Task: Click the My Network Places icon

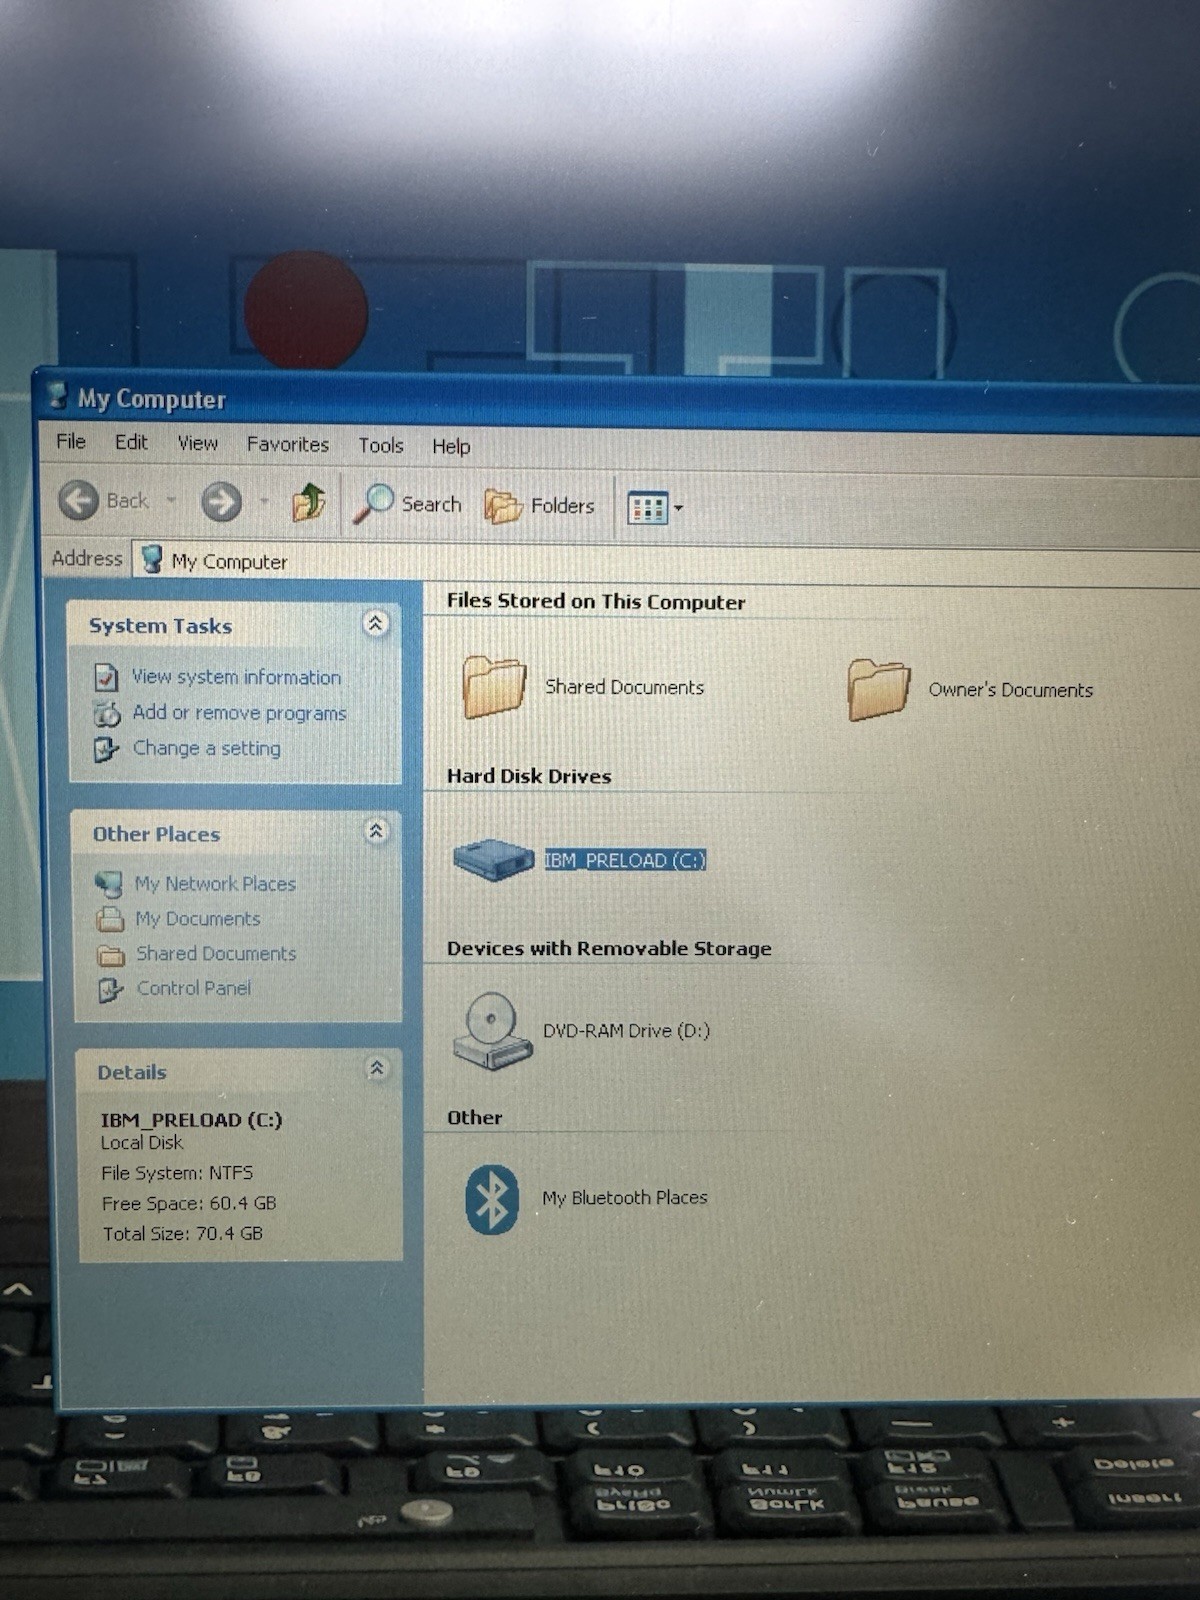Action: 109,884
